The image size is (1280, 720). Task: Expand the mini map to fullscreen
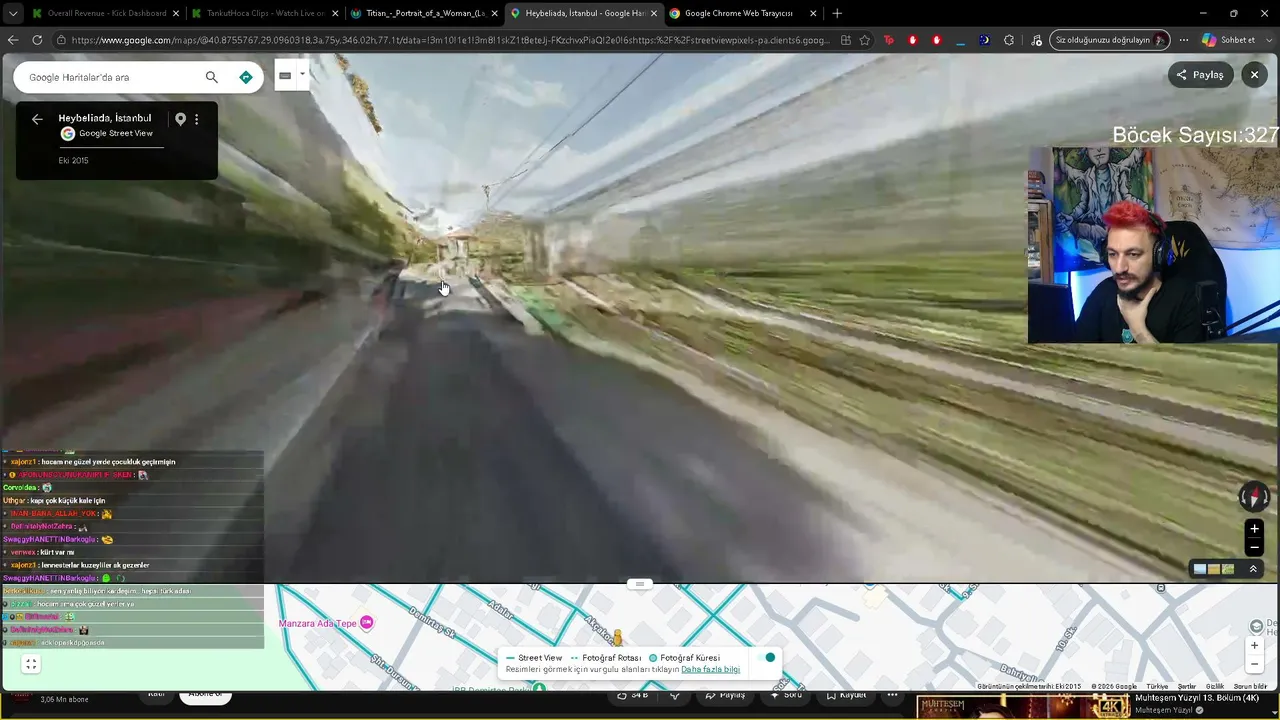point(31,664)
